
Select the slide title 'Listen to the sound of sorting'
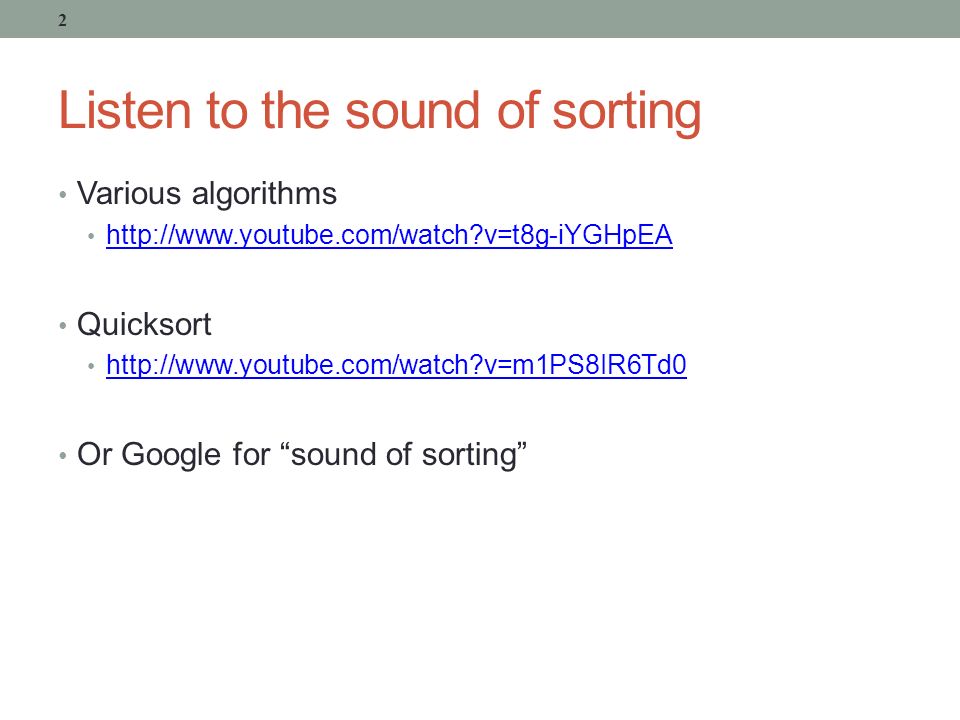380,112
